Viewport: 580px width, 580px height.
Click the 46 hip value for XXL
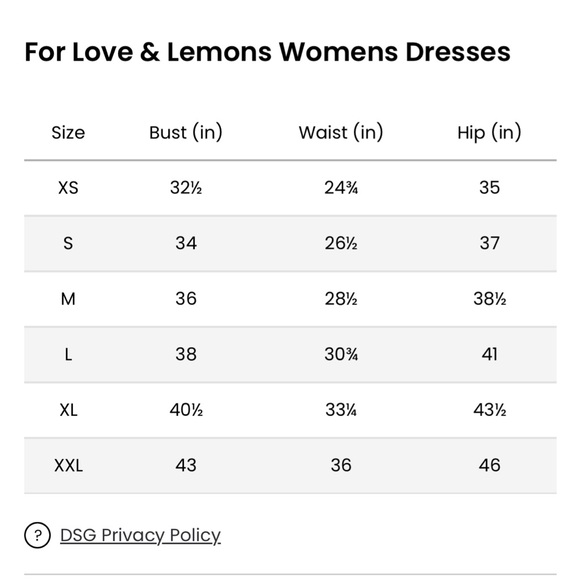point(489,465)
